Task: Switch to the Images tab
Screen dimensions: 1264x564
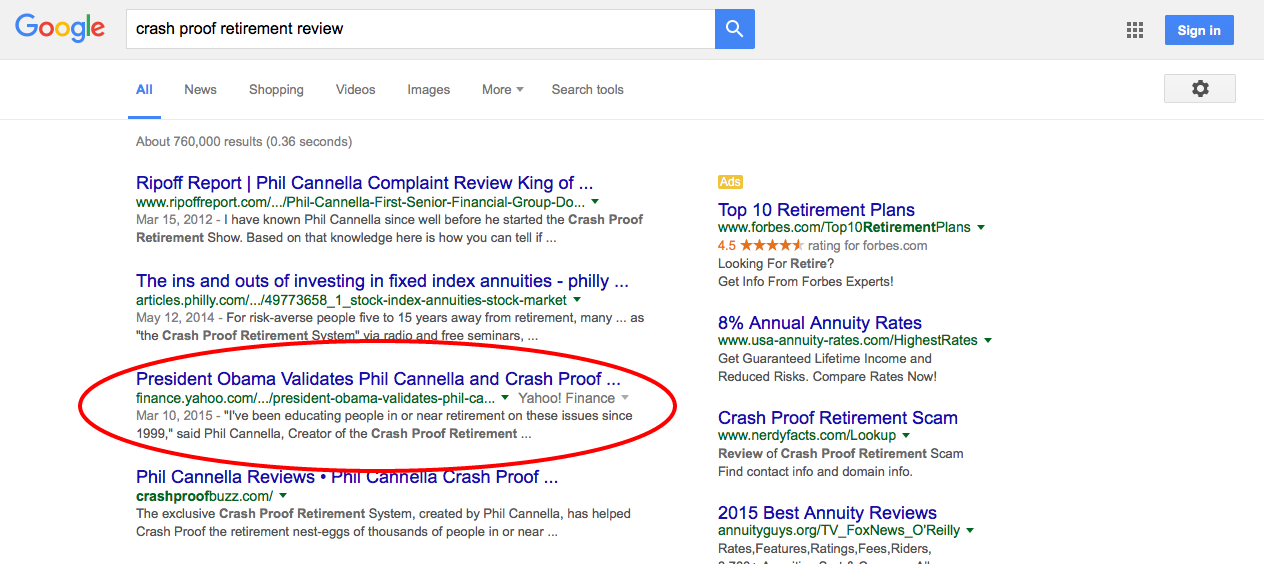Action: click(428, 89)
